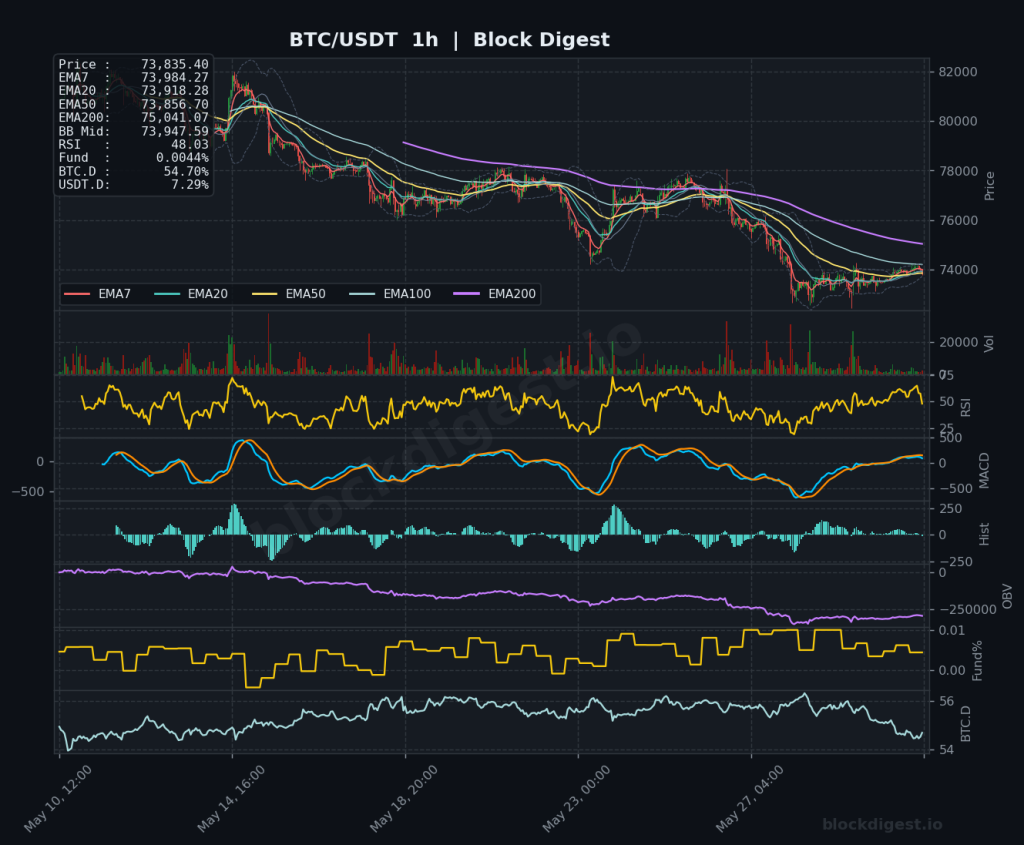Click the MACD left axis tick −500
The height and width of the screenshot is (845, 1024).
(28, 492)
